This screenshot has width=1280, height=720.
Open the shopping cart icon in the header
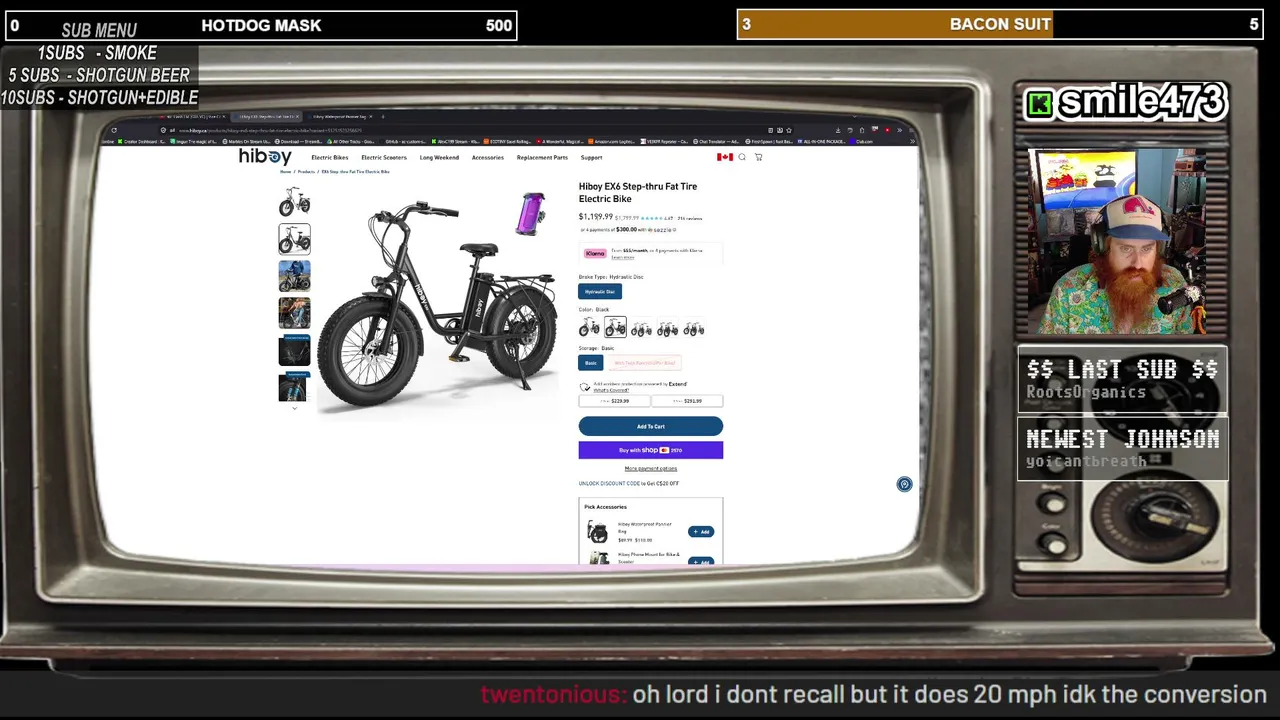click(x=758, y=157)
